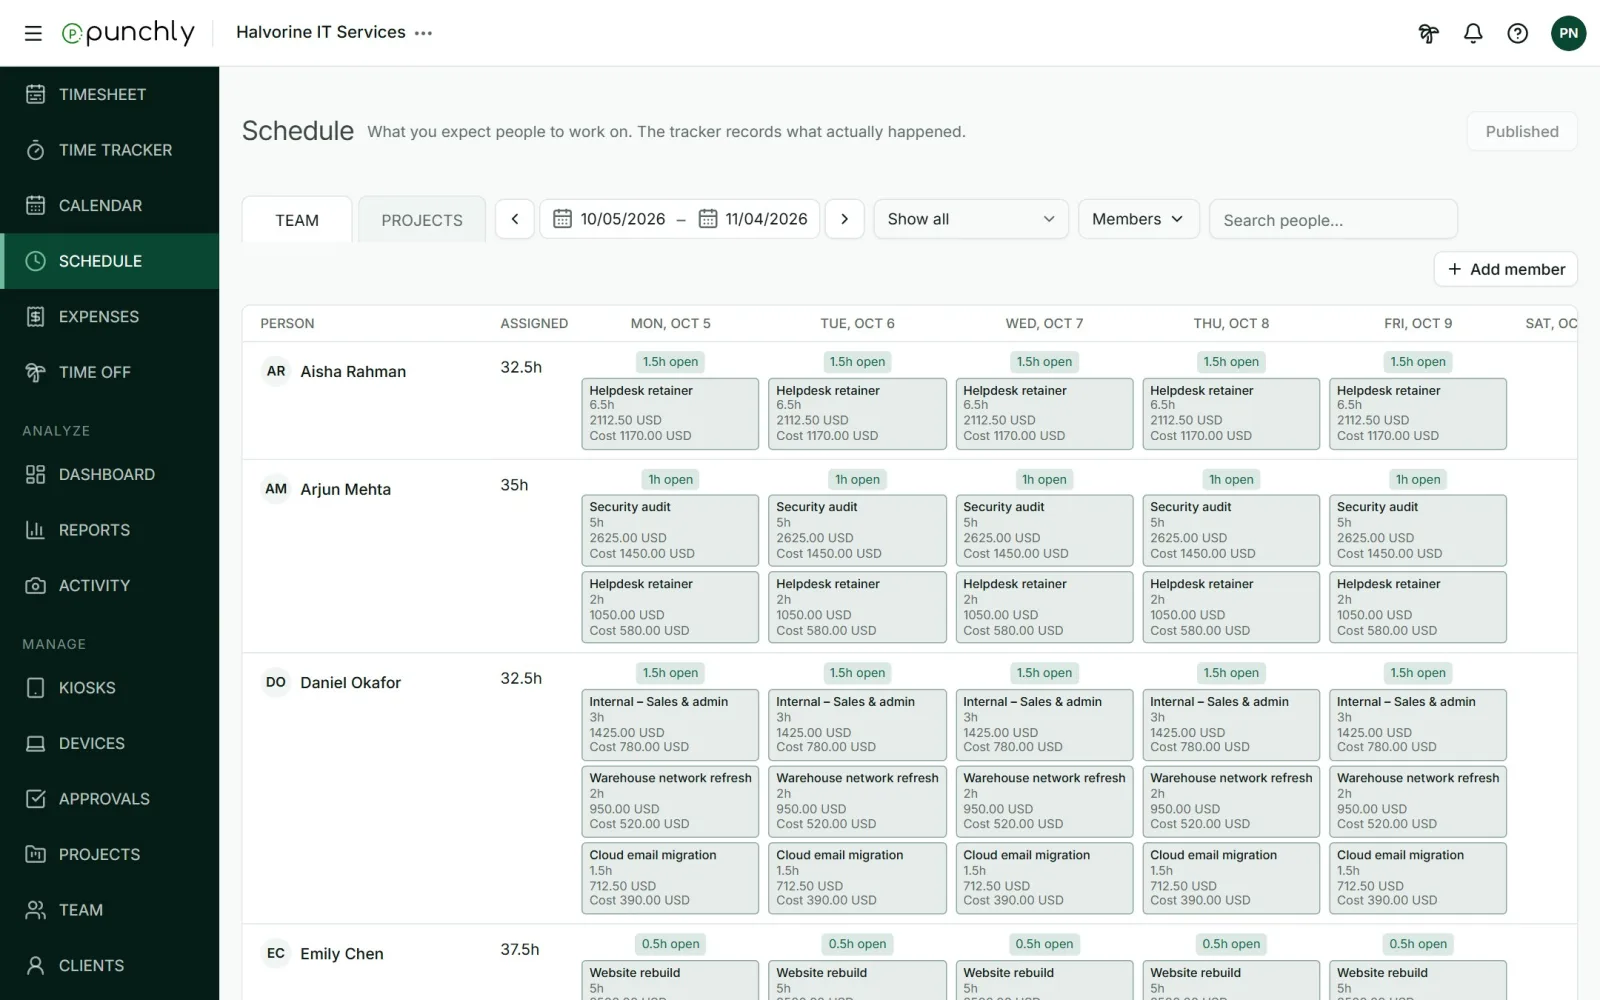Viewport: 1600px width, 1000px height.
Task: Open the hamburger navigation menu
Action: coord(33,33)
